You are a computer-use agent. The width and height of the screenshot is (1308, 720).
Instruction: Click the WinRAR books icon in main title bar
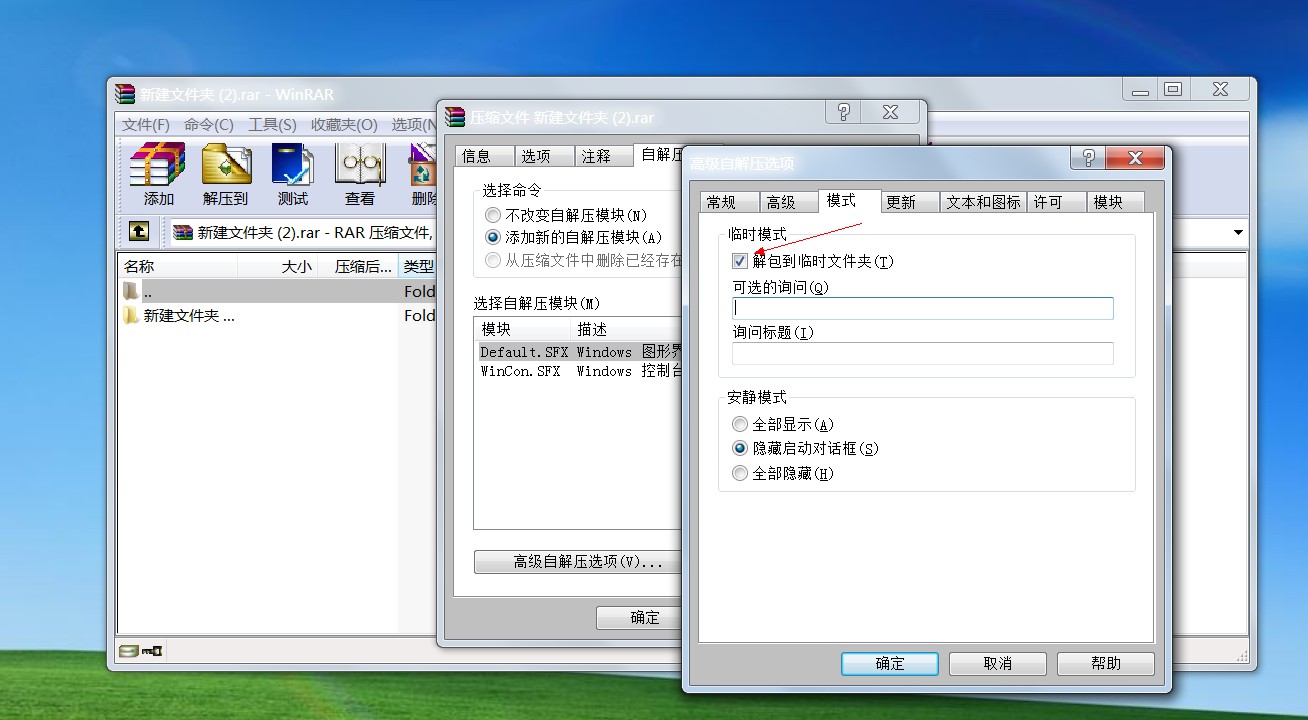[x=125, y=94]
